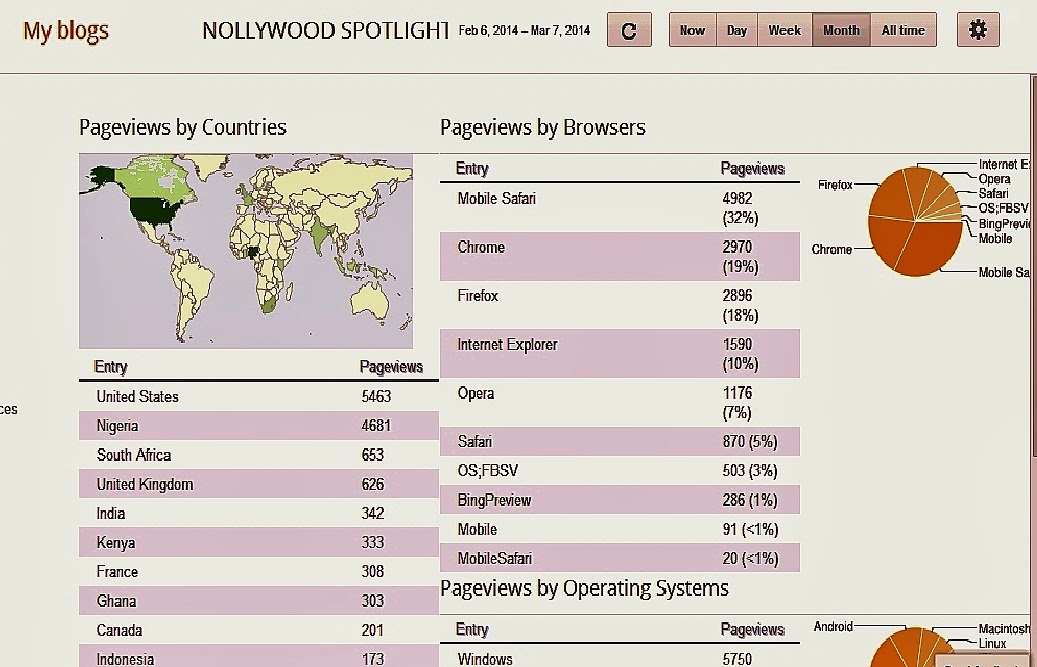
Task: Switch stats range to Now
Action: (692, 30)
